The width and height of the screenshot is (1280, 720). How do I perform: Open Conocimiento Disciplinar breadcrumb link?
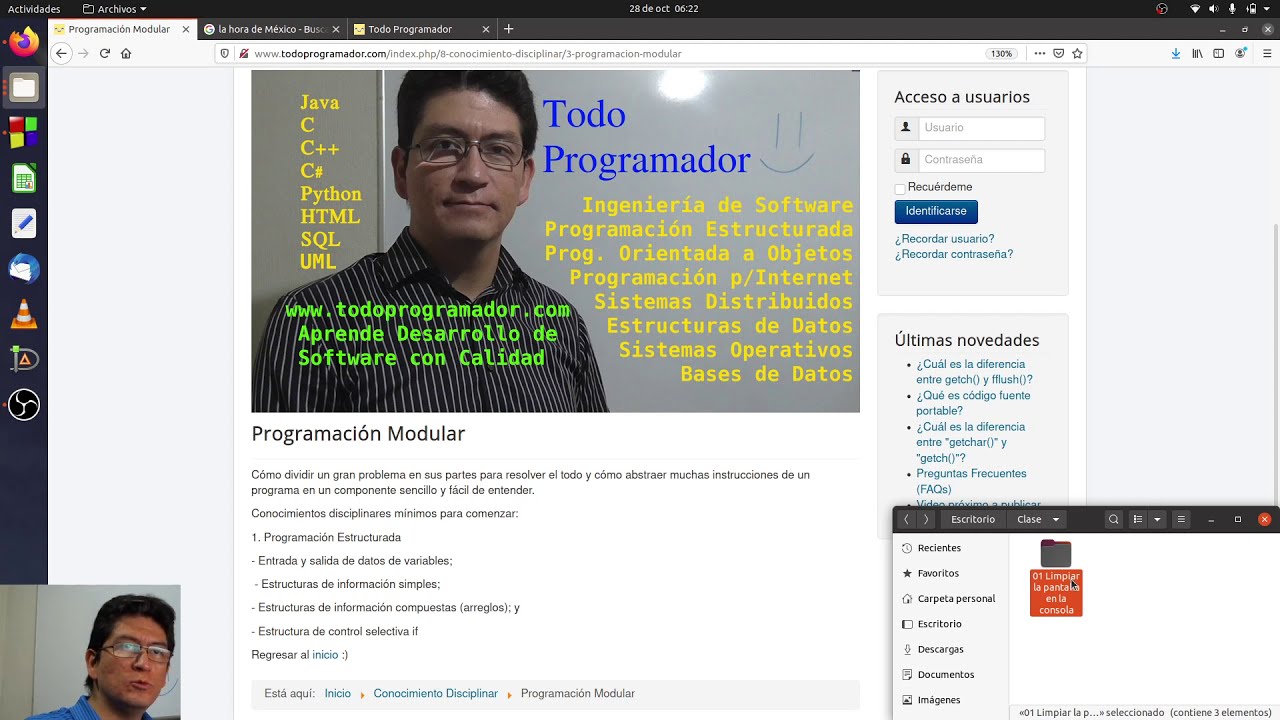[x=435, y=693]
